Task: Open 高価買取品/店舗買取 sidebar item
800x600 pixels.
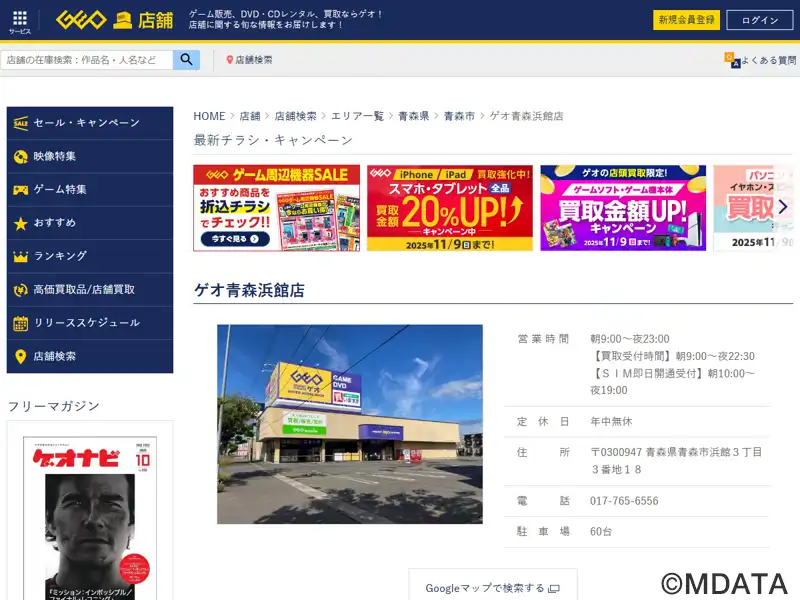Action: 90,290
